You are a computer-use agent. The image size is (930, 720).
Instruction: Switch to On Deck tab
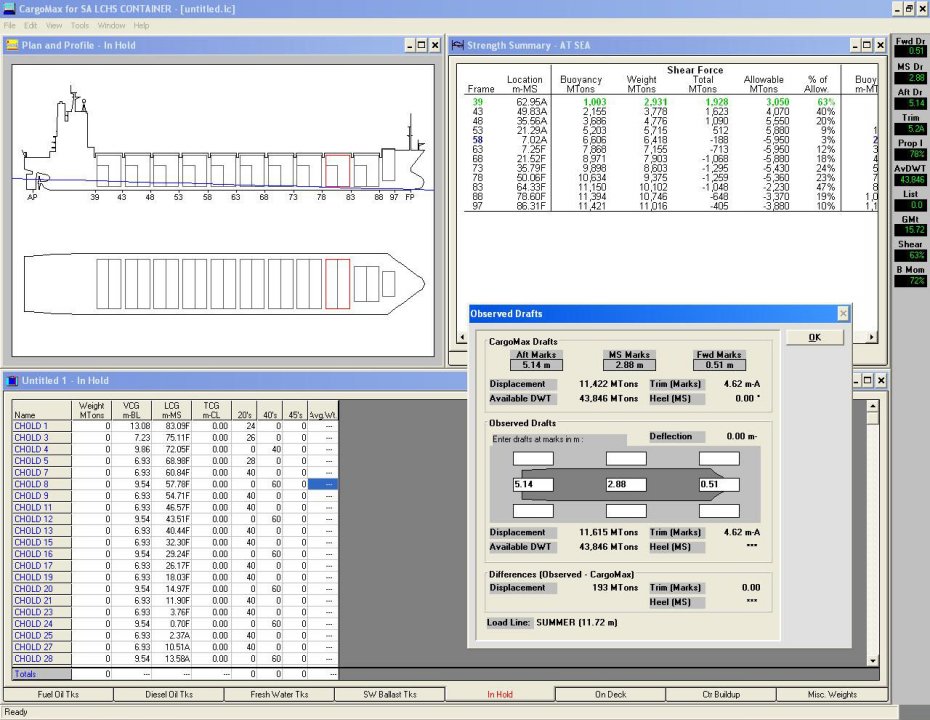coord(610,694)
